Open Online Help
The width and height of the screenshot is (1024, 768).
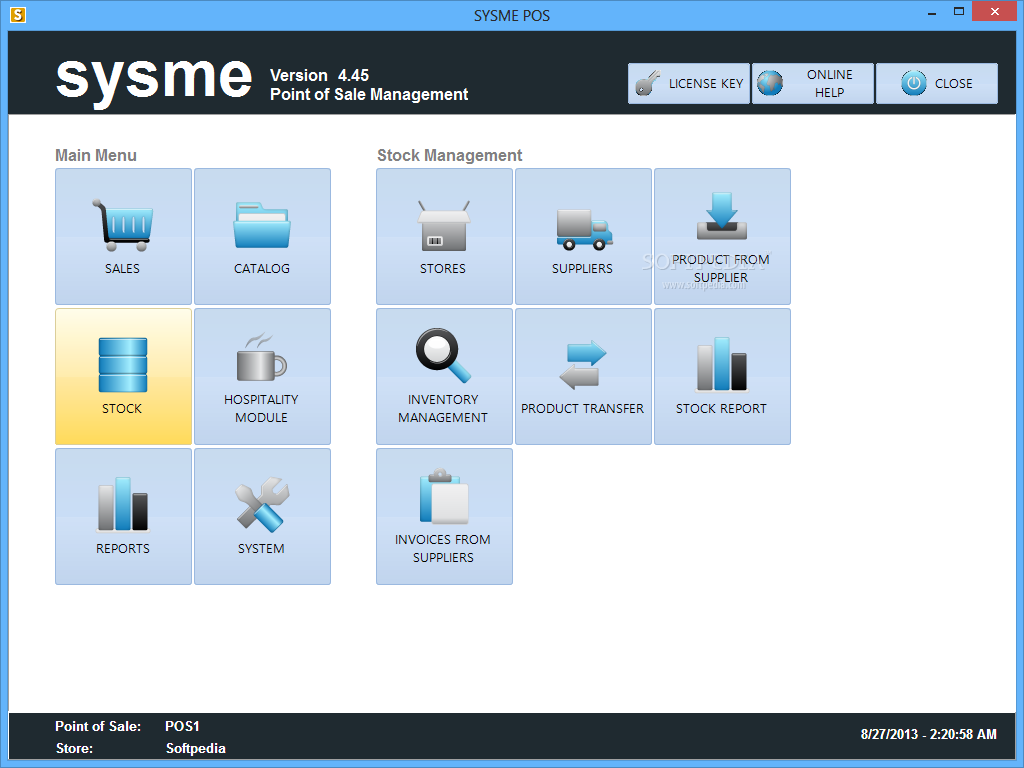tap(812, 84)
